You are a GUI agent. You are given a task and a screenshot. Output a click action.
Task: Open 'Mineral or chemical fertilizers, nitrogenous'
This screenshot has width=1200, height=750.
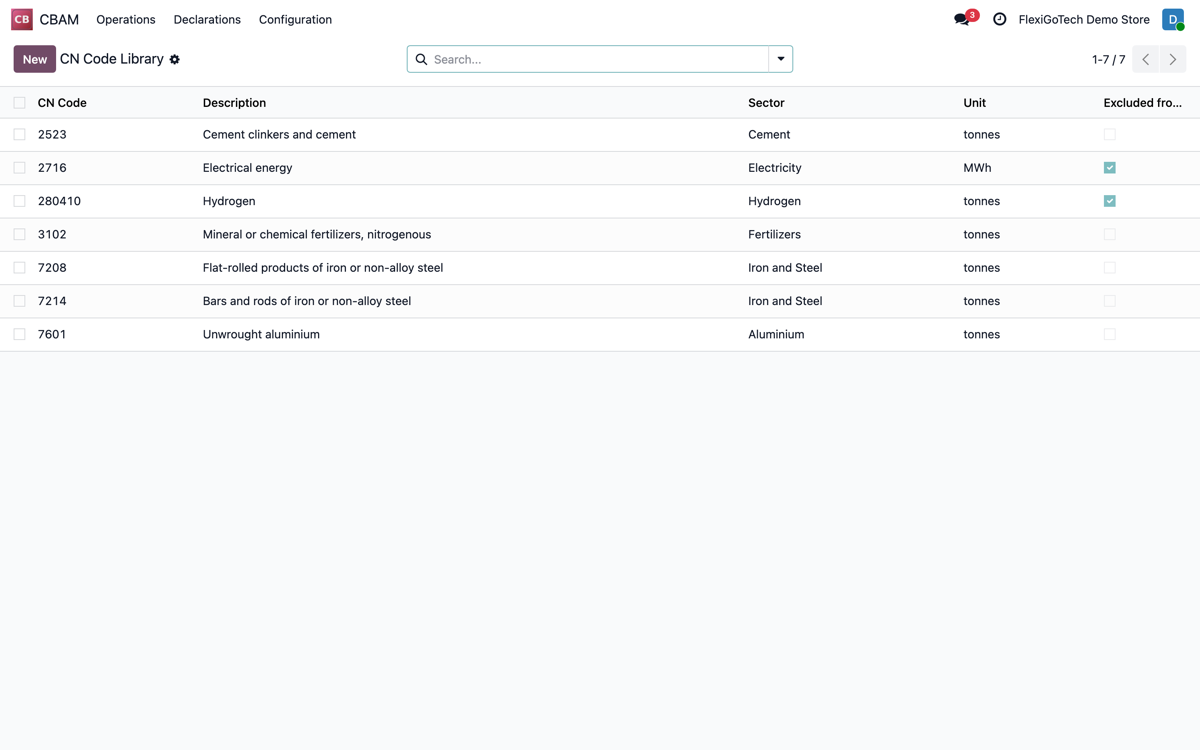(x=317, y=234)
